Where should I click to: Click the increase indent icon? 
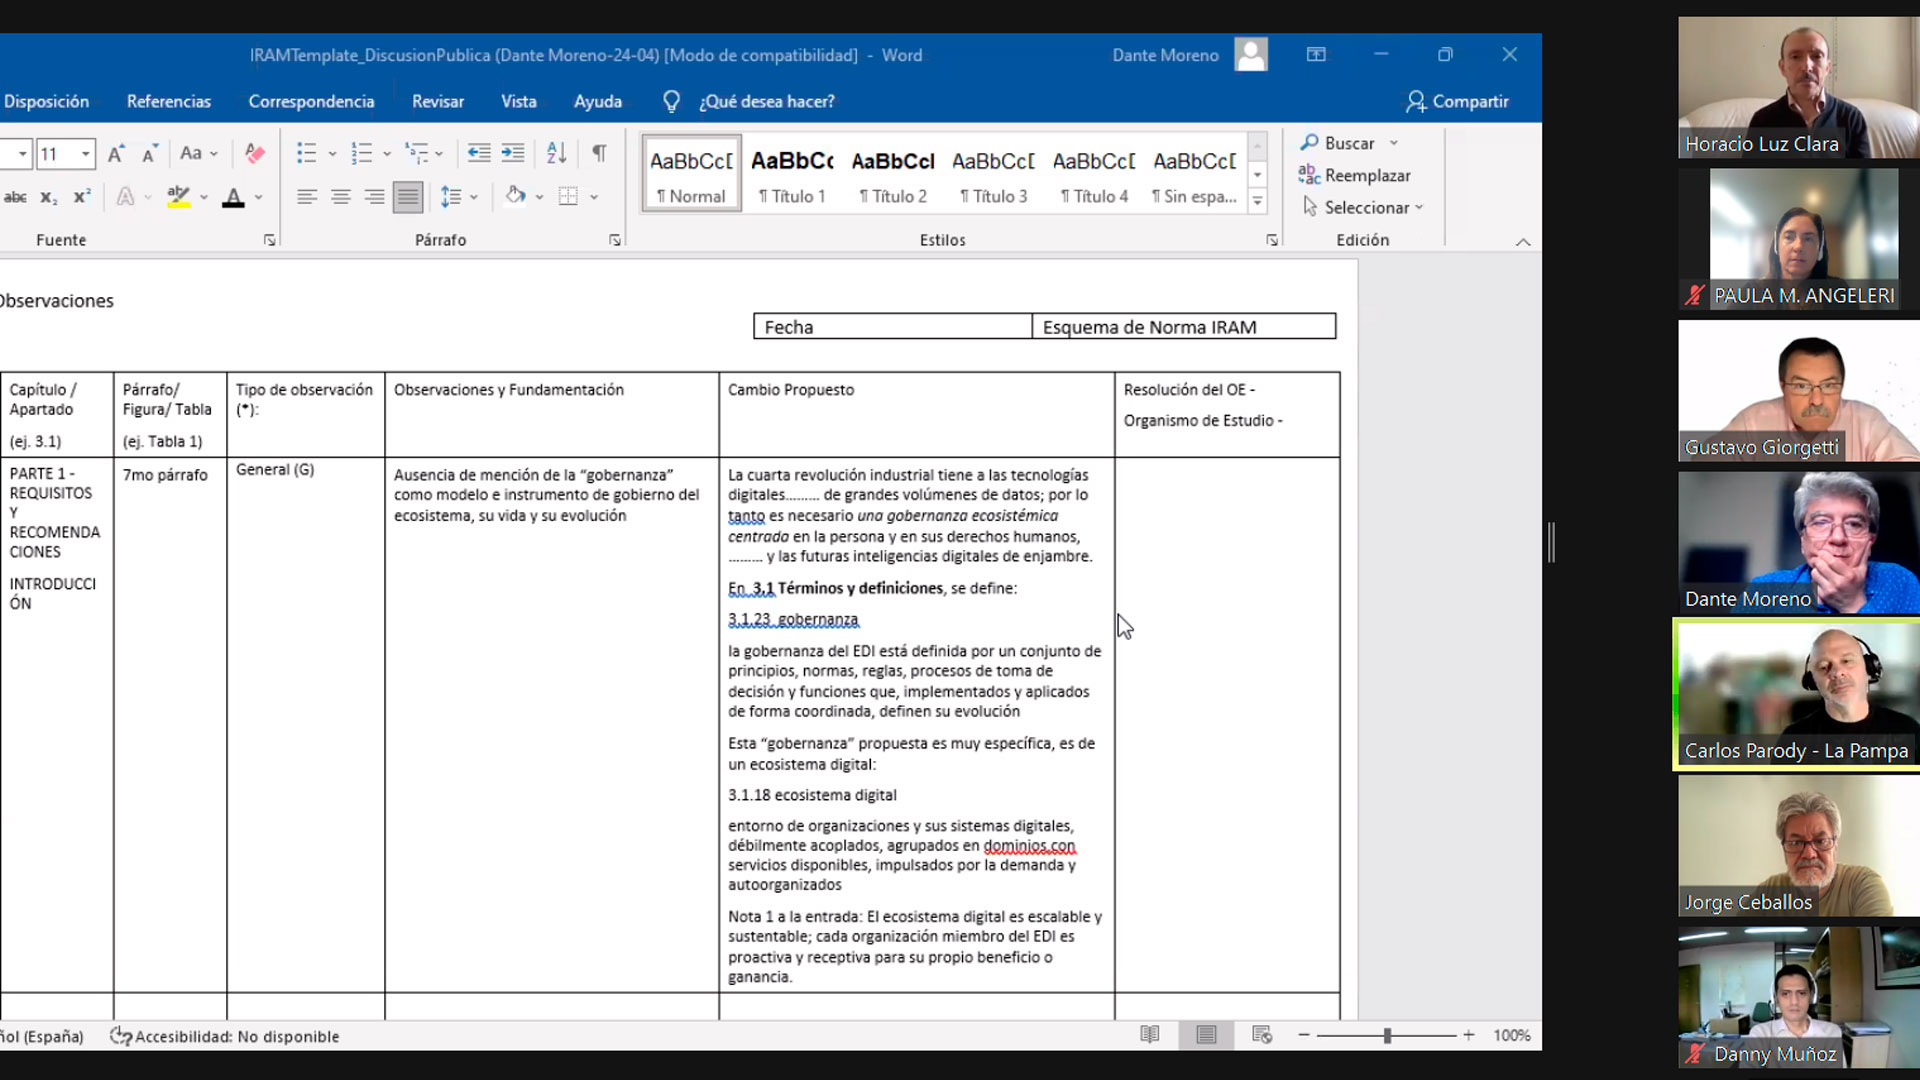click(513, 153)
